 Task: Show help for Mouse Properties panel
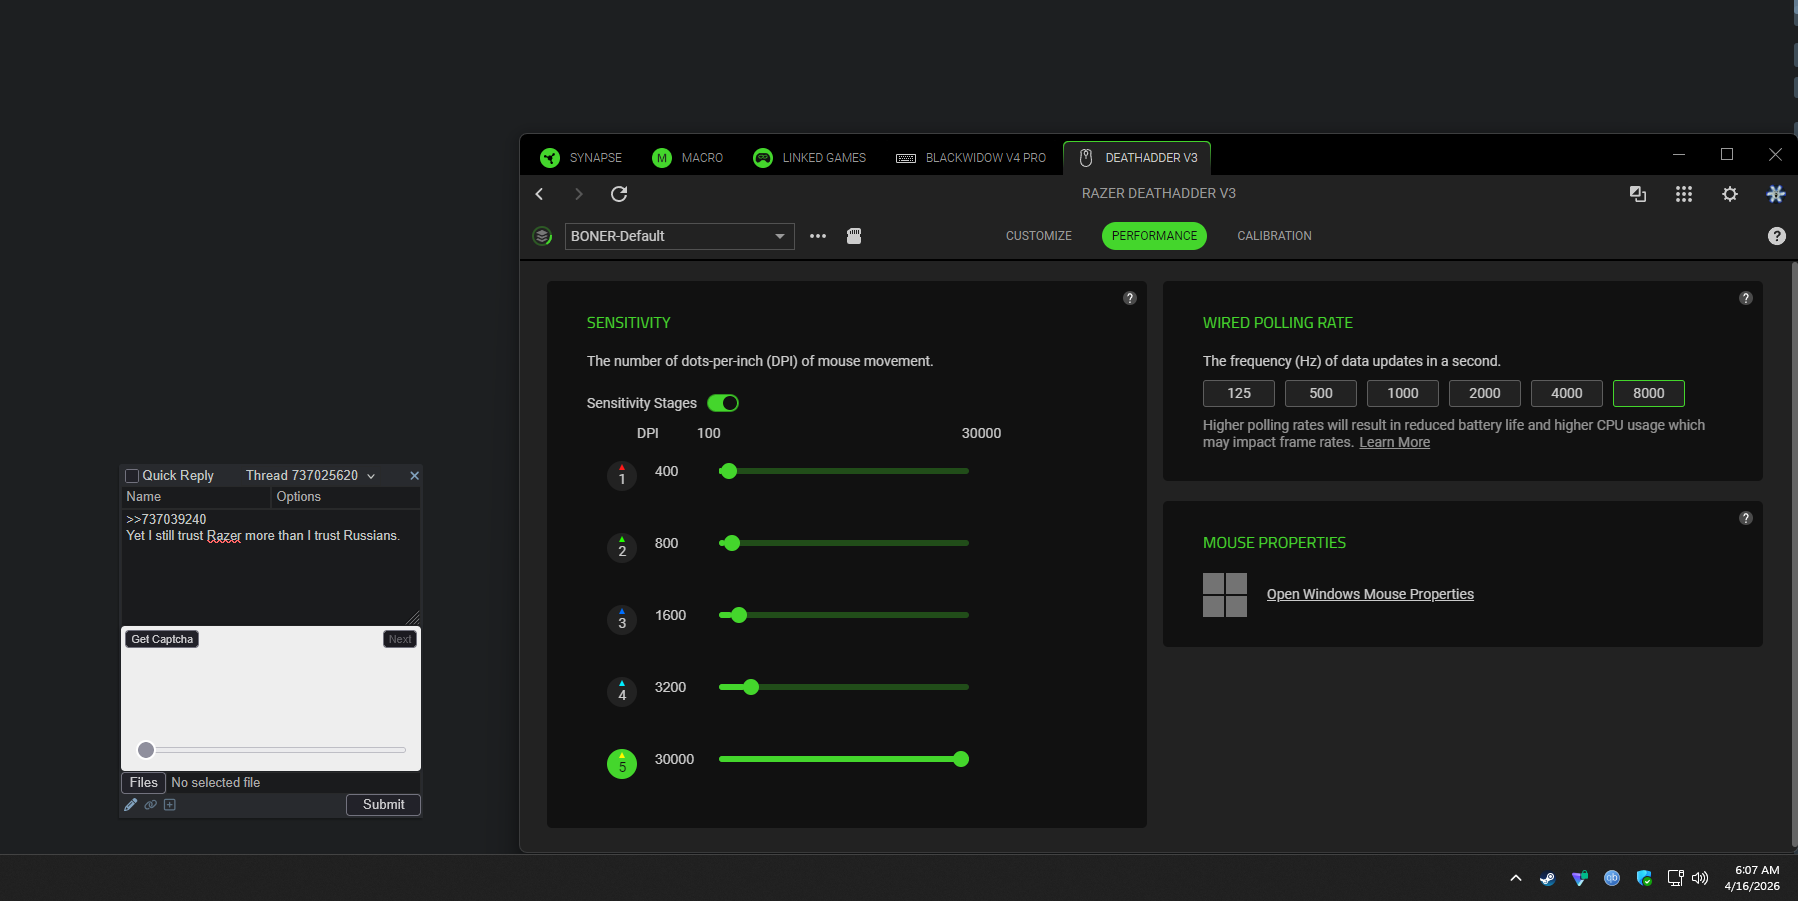coord(1746,518)
